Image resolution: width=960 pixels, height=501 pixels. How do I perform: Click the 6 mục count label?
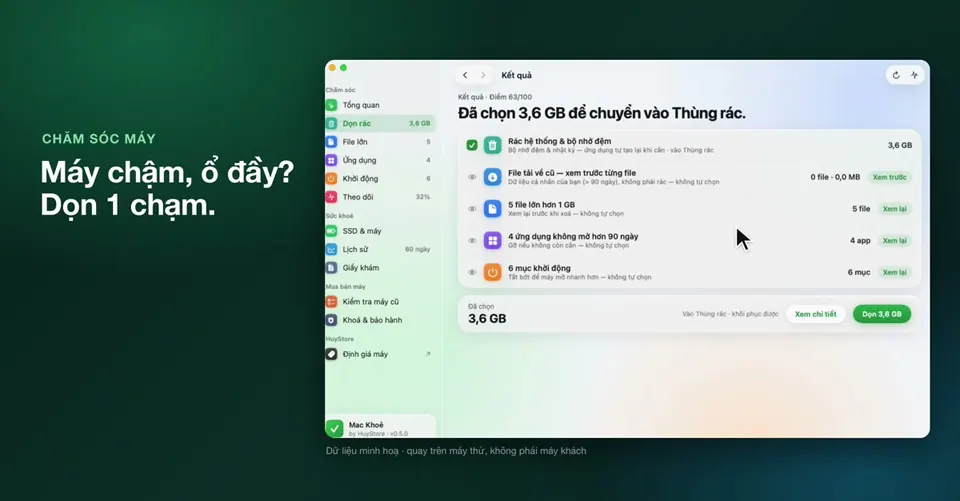tap(859, 272)
